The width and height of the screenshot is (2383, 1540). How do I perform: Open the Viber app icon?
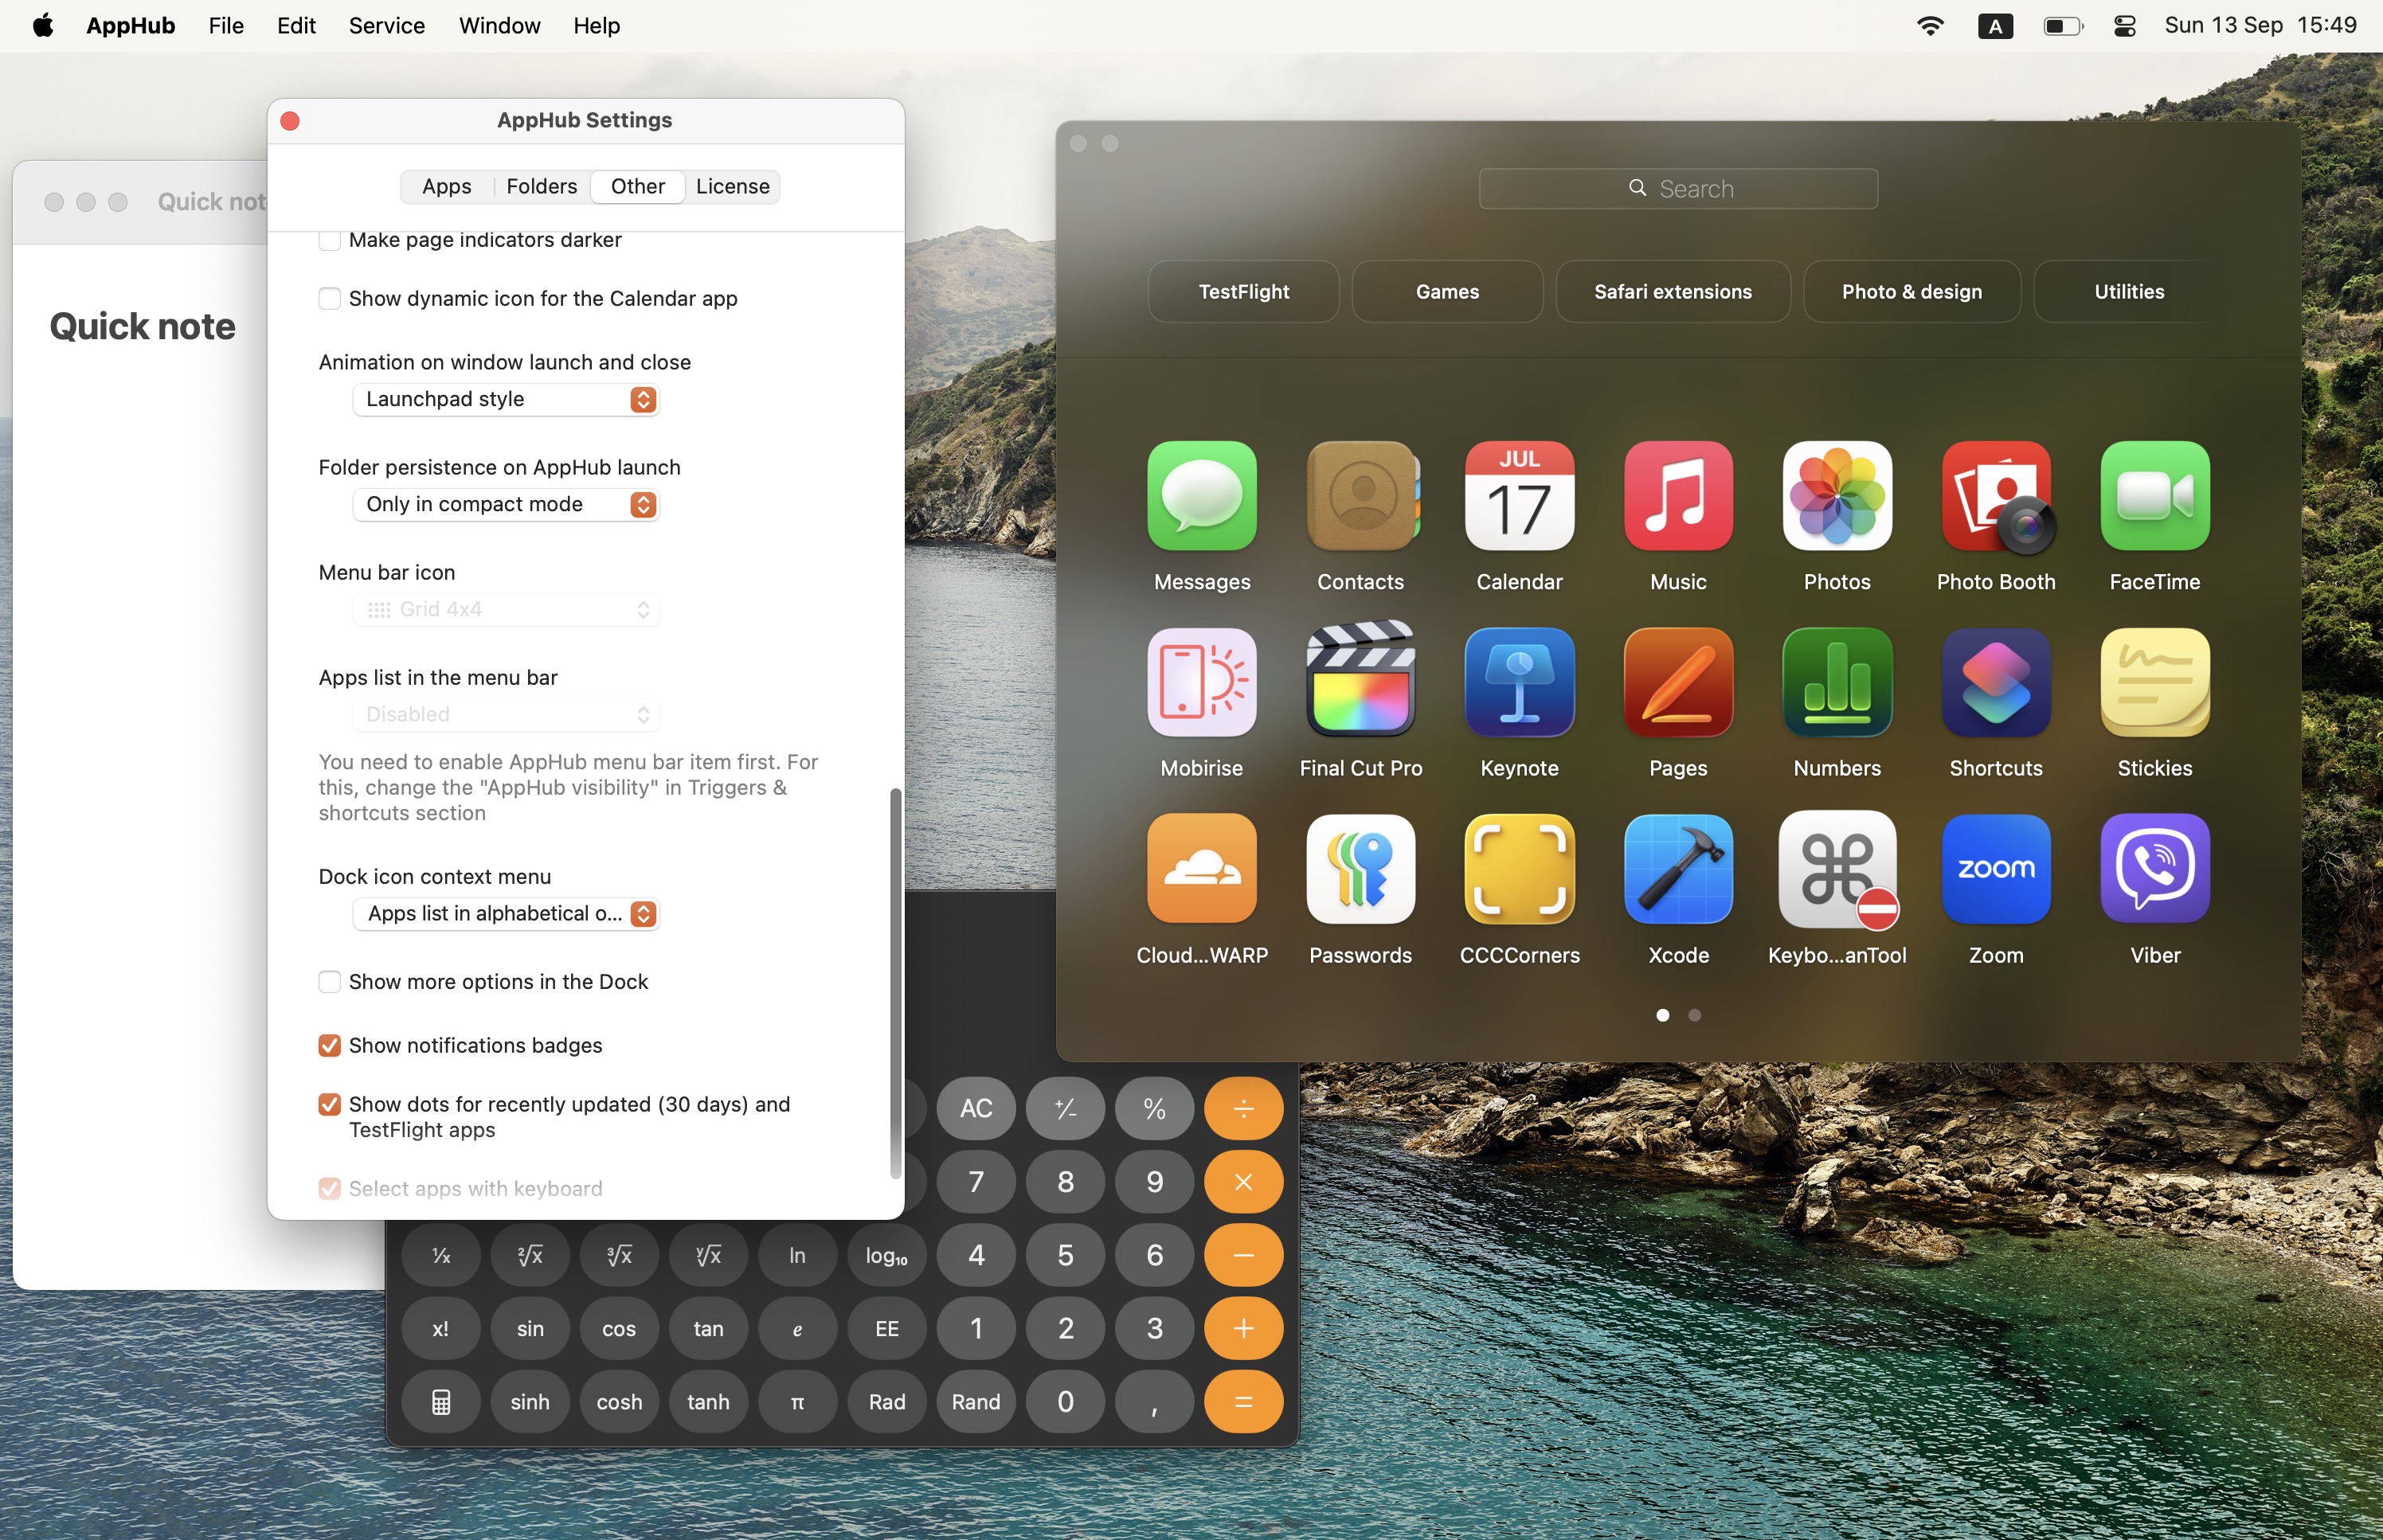pos(2155,869)
